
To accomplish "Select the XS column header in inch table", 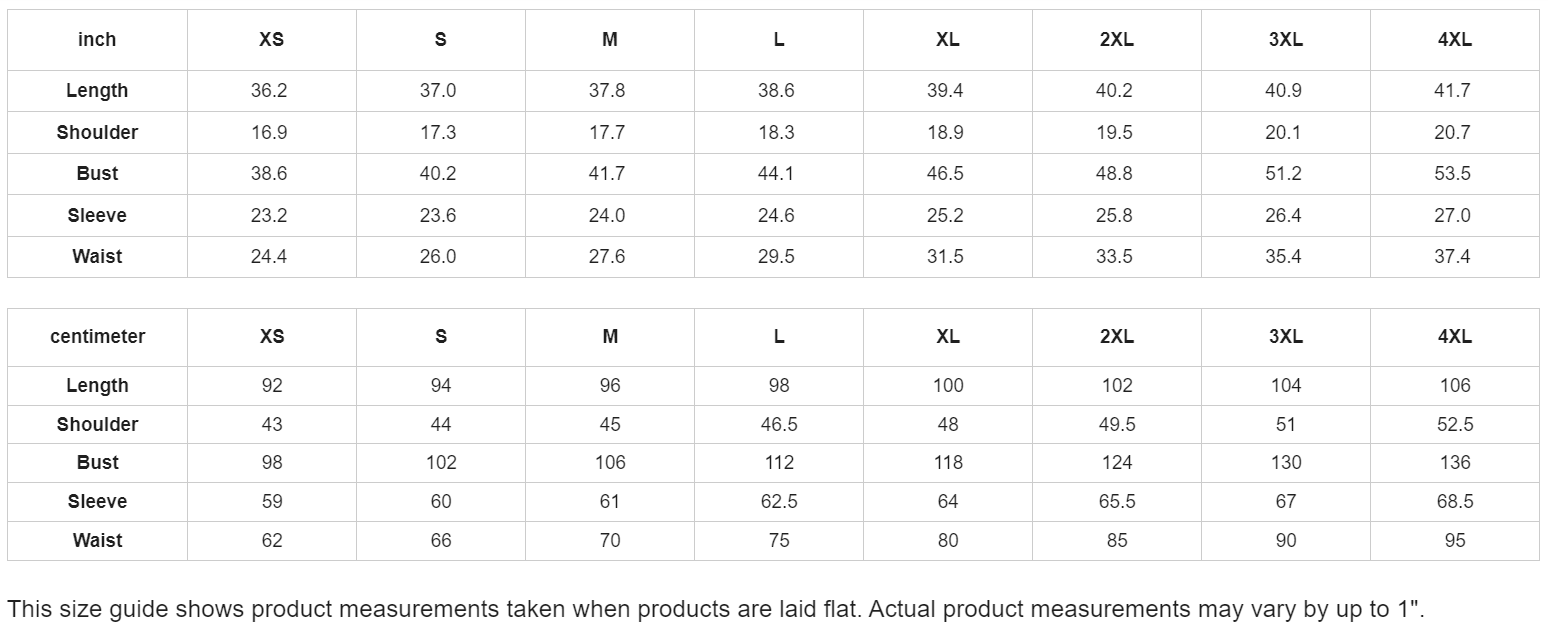I will coord(271,40).
